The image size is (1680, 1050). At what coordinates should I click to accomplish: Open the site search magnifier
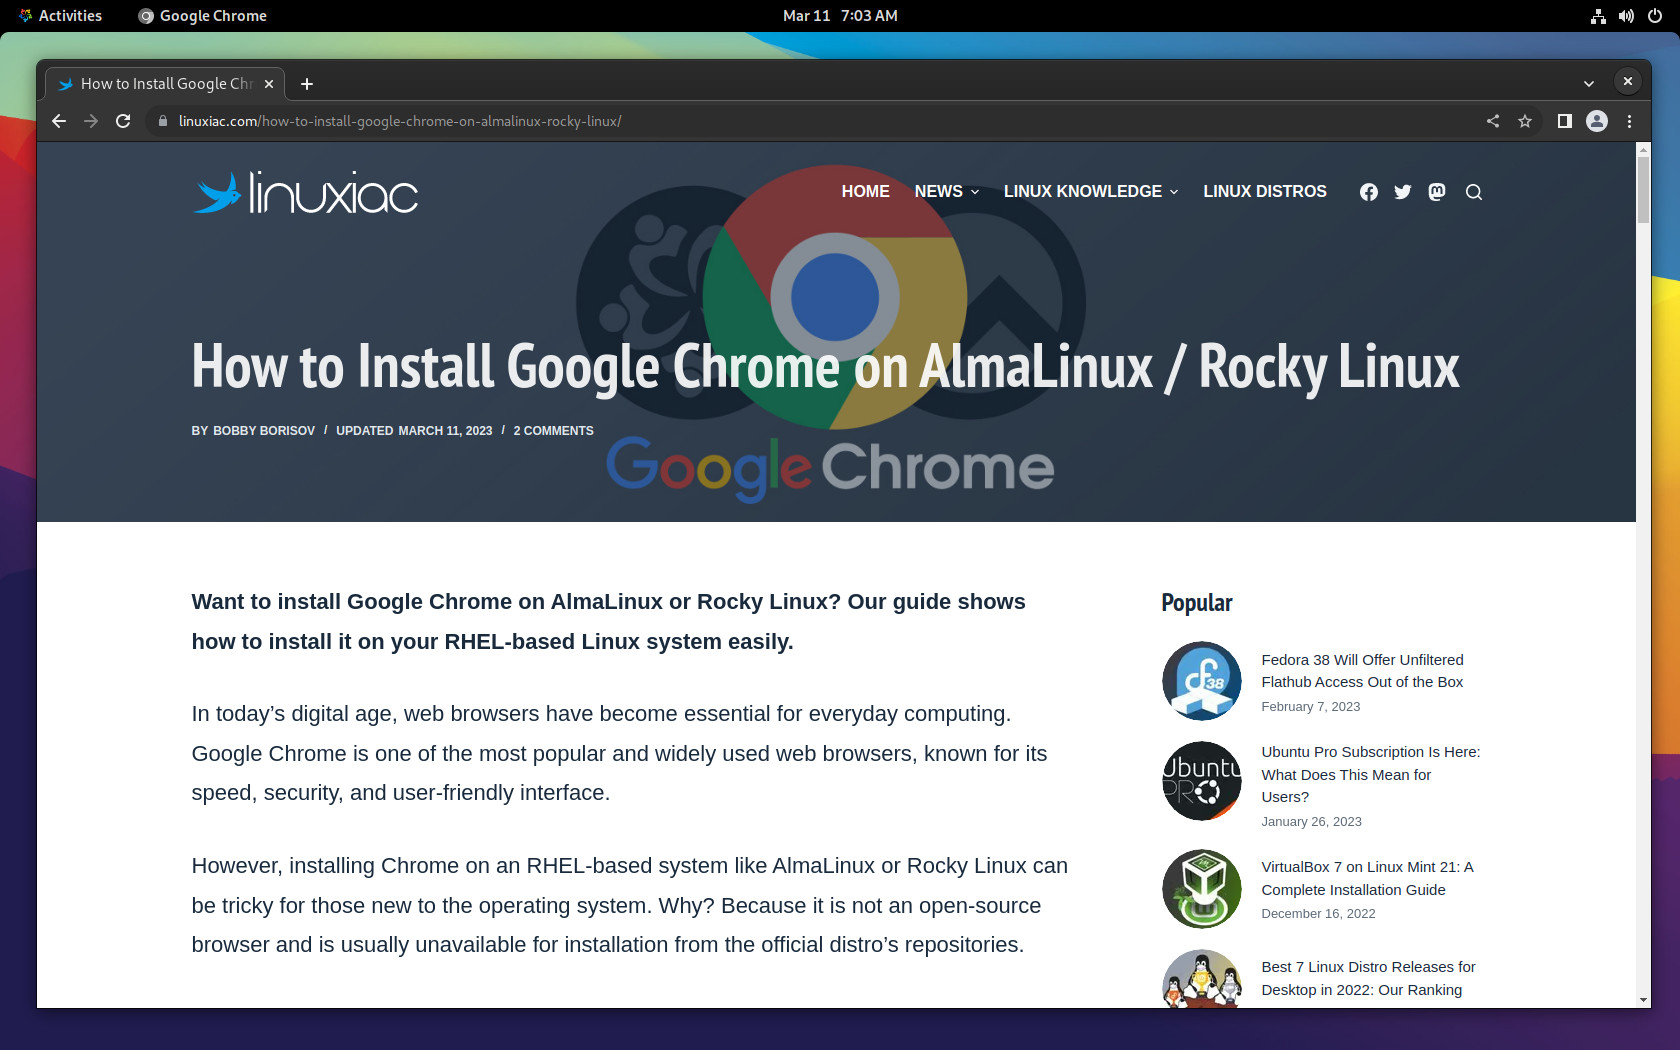coord(1474,192)
